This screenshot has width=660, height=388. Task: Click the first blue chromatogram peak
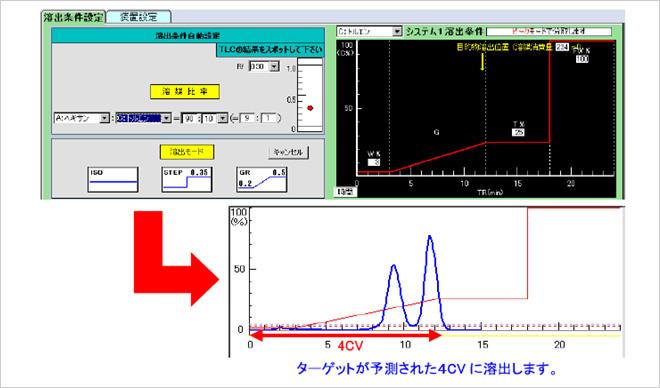click(x=394, y=295)
